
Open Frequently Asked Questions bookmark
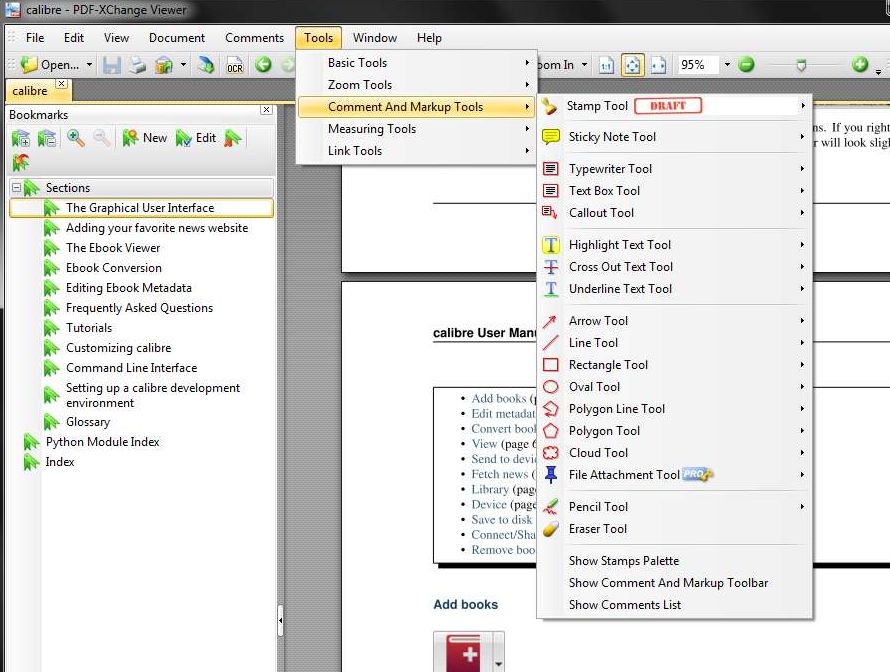pos(139,308)
